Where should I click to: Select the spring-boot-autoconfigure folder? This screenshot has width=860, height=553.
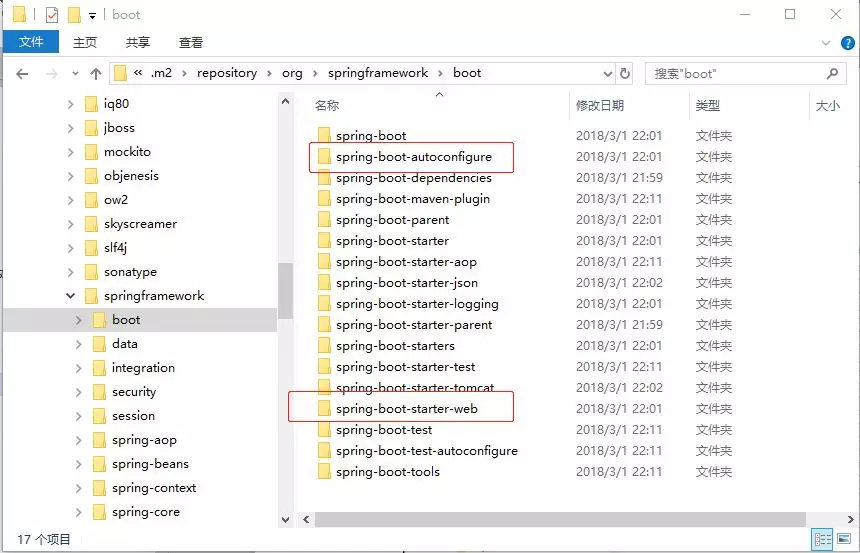point(414,157)
